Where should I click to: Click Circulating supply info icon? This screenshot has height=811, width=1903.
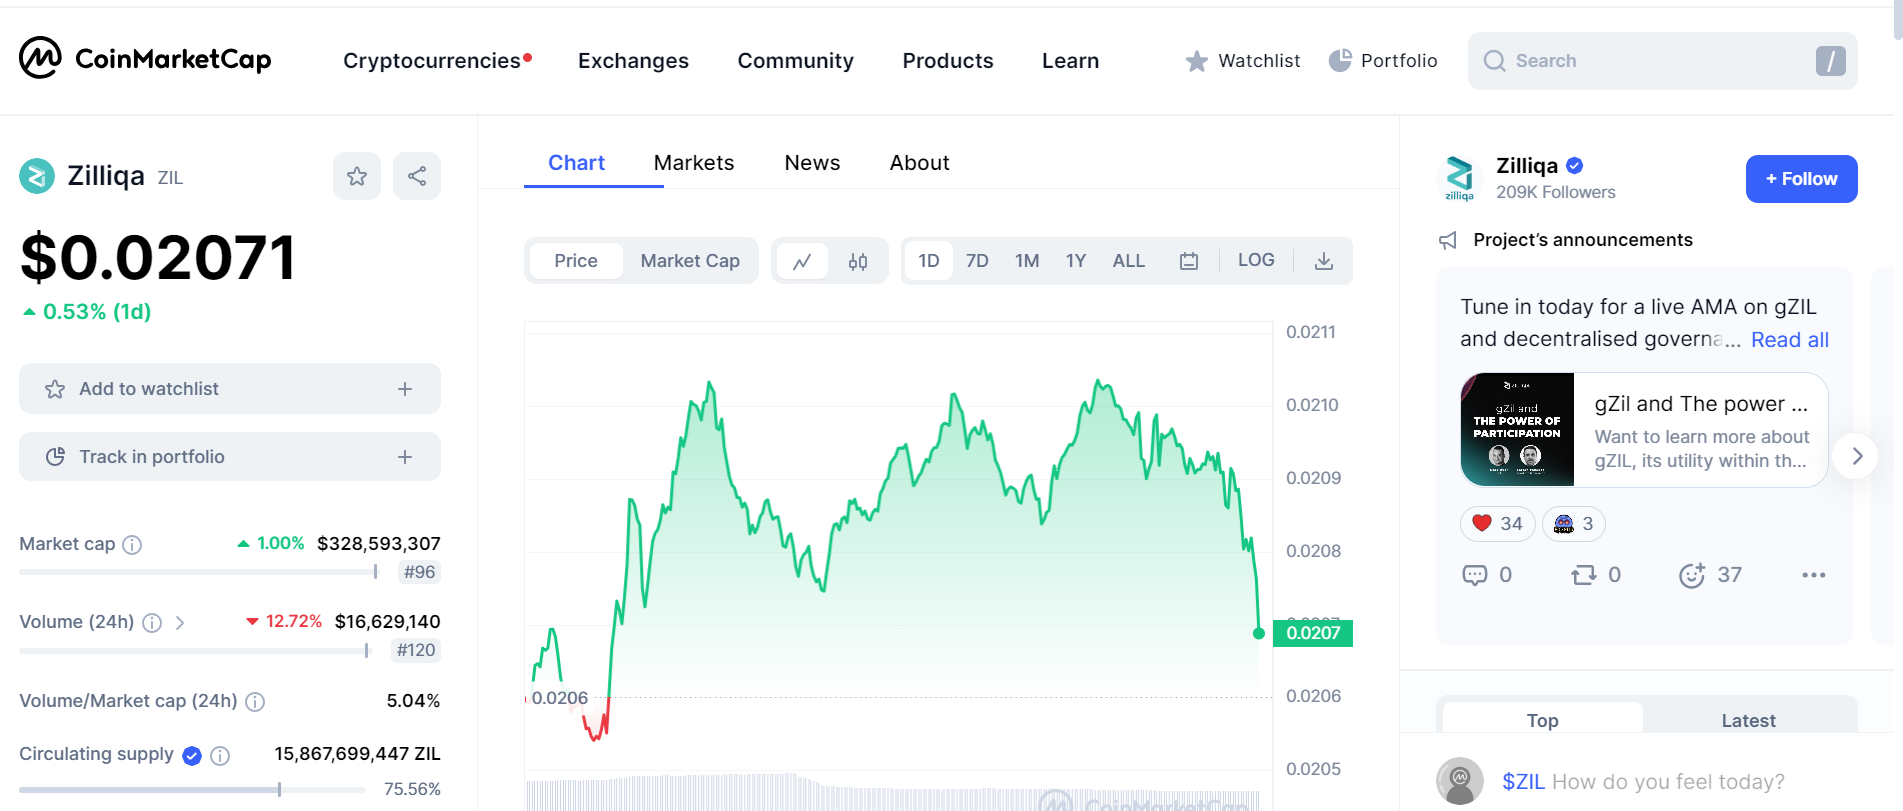coord(220,756)
